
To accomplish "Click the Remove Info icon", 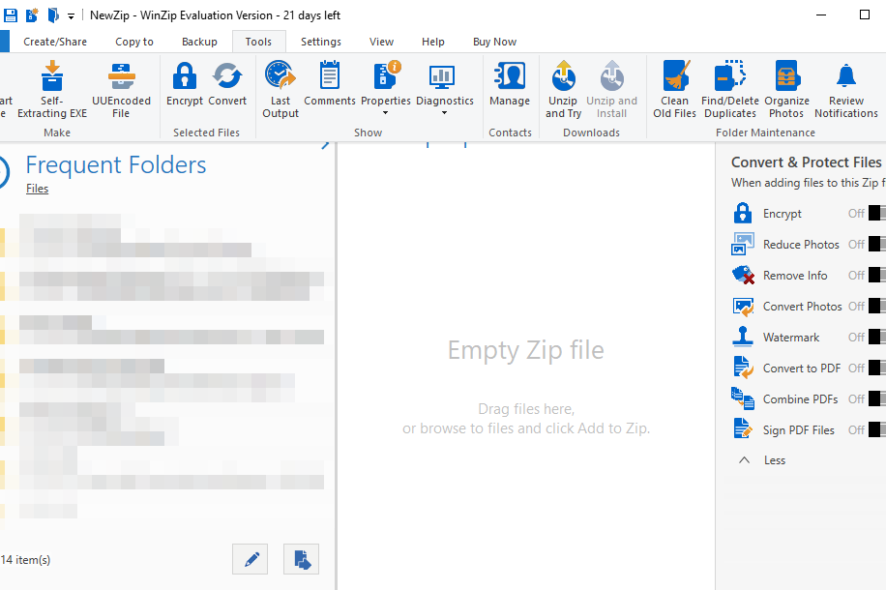I will click(742, 275).
